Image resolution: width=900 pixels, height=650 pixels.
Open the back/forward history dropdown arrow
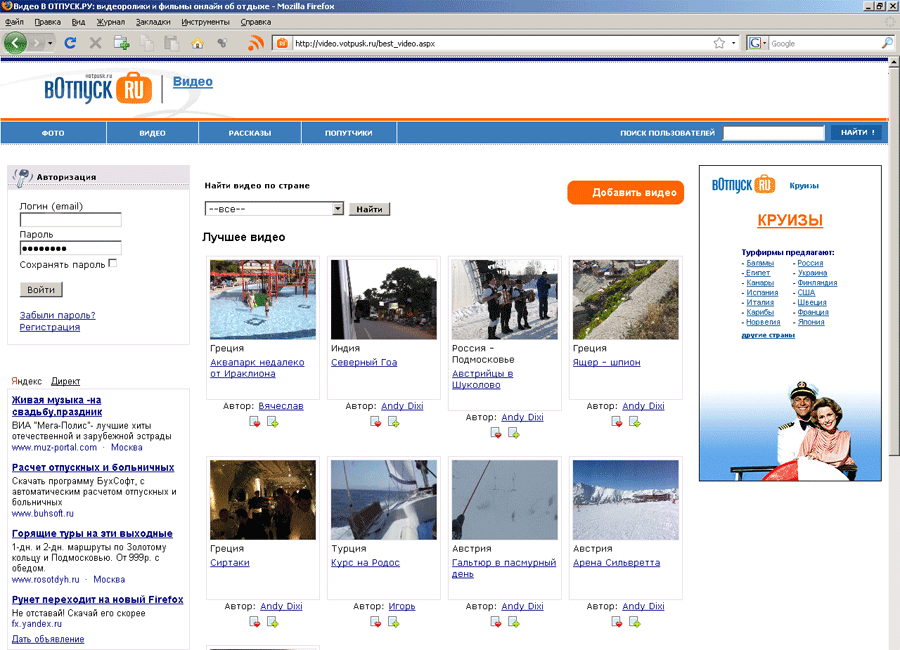(51, 44)
